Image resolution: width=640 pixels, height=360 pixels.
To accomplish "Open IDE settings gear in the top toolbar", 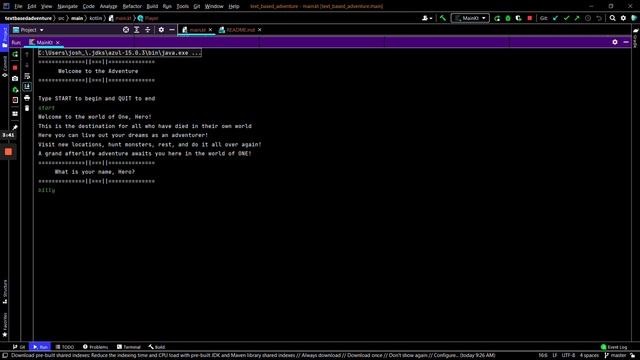I will click(x=623, y=18).
